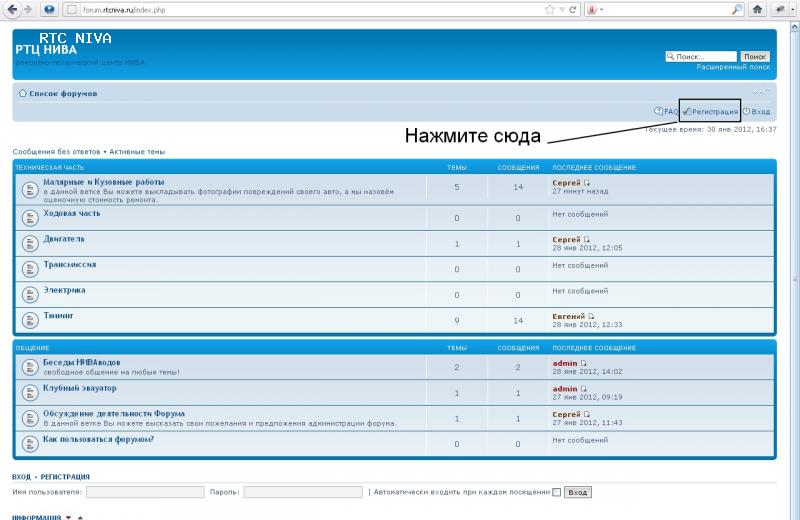Open the browser home page icon
The height and width of the screenshot is (520, 800).
(x=758, y=9)
